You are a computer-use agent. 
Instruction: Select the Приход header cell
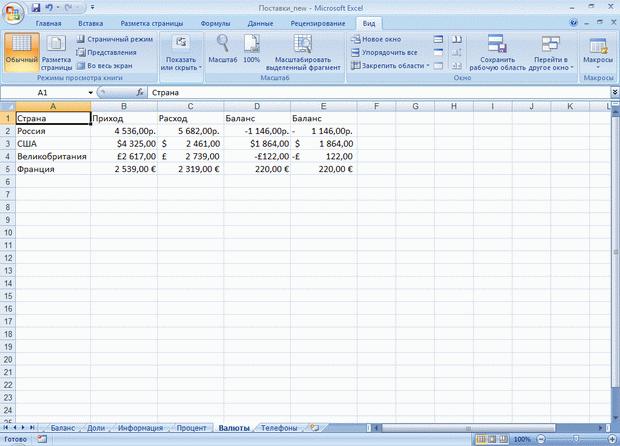tap(124, 119)
